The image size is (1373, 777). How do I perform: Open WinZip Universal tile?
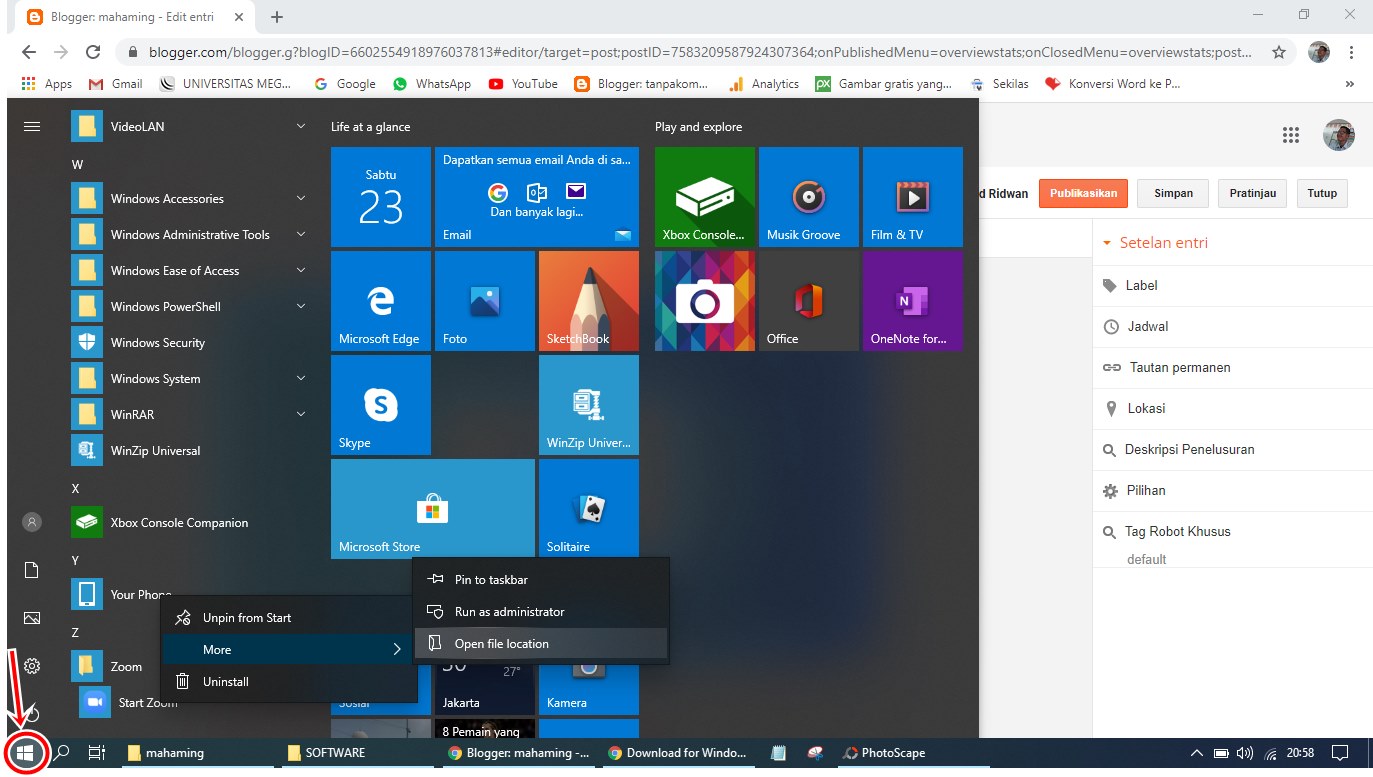pyautogui.click(x=588, y=405)
